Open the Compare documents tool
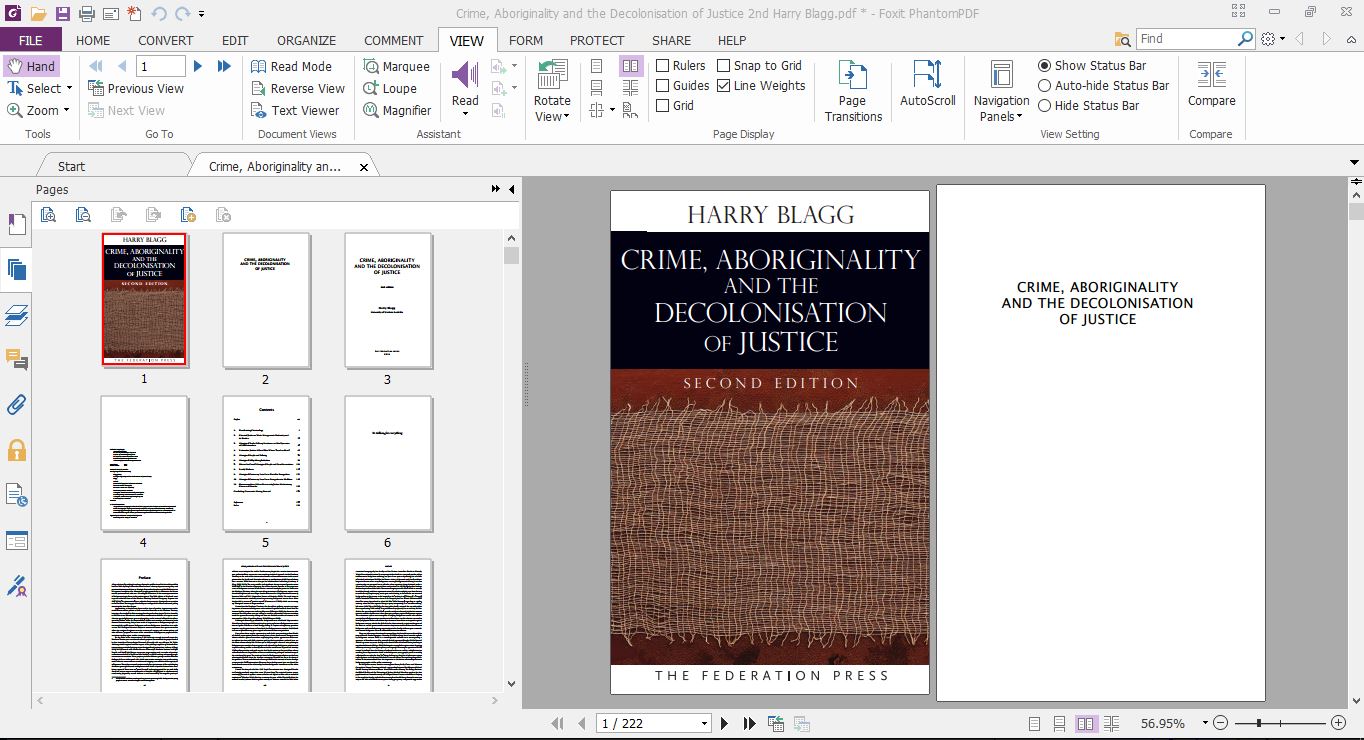 click(1211, 83)
